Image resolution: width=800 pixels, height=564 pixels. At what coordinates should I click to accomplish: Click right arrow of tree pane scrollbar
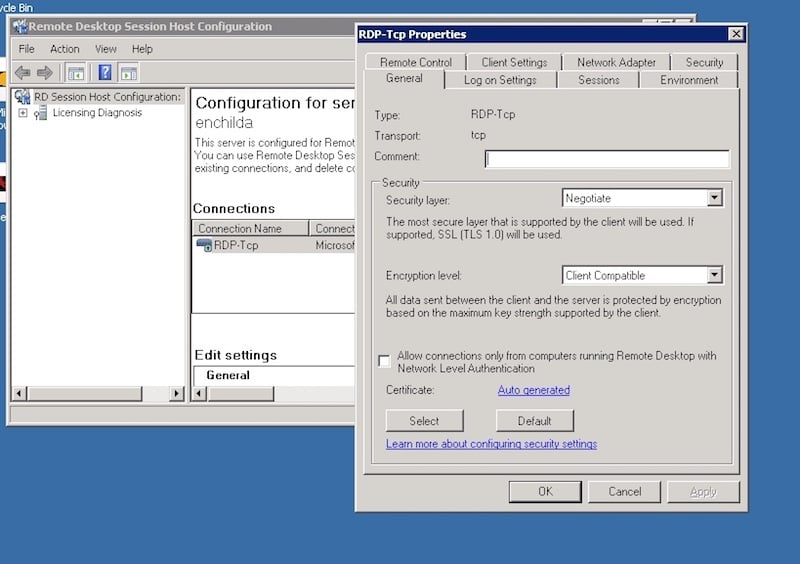pos(177,394)
